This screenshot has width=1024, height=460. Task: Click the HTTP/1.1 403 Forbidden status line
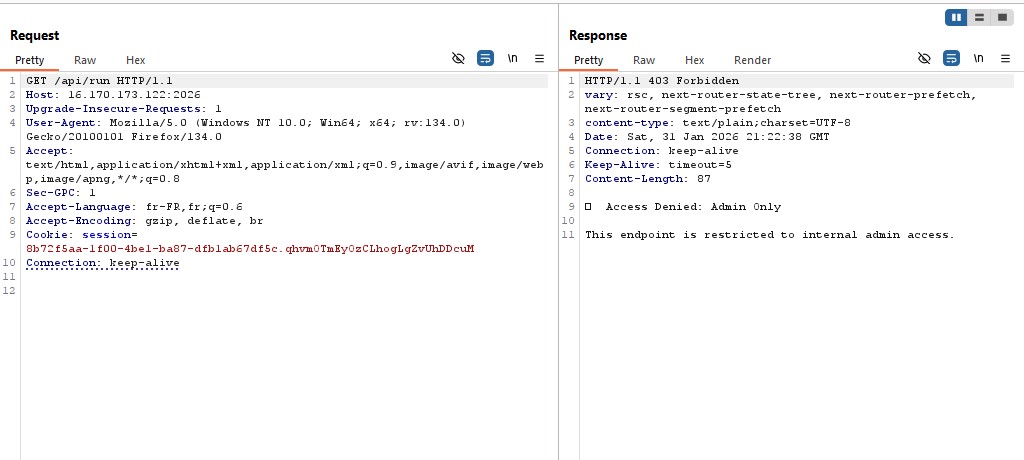tap(662, 81)
